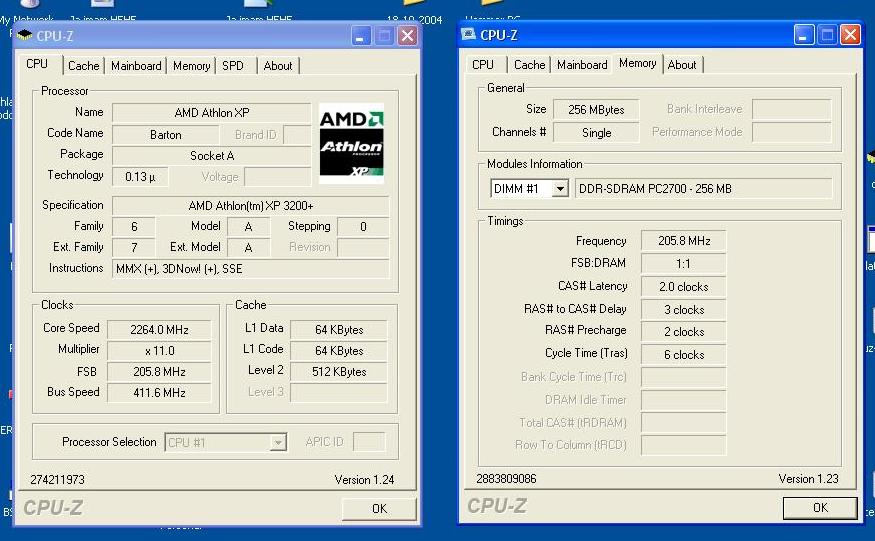Minimize the right CPU-Z window
Screen dimensions: 875x541
click(804, 35)
